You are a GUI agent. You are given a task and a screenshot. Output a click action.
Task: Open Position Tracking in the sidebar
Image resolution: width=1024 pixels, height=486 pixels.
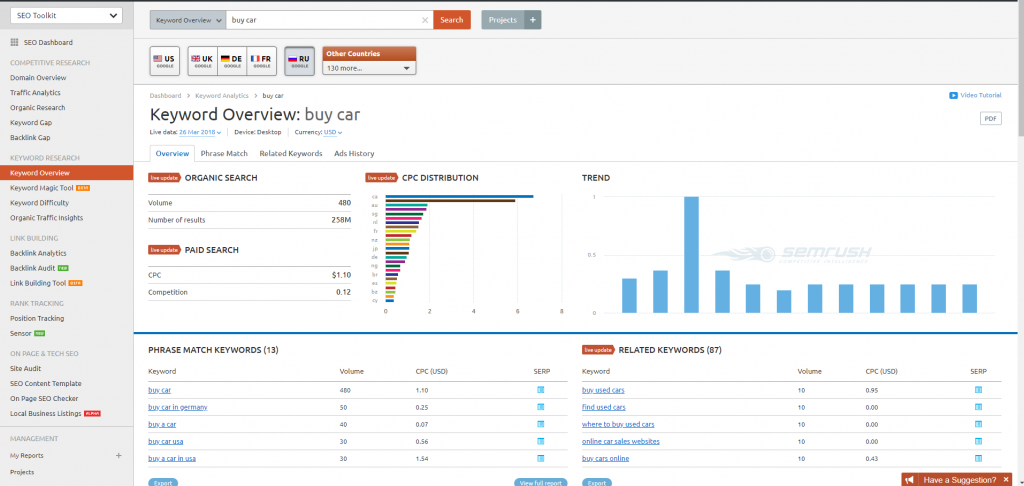point(37,319)
